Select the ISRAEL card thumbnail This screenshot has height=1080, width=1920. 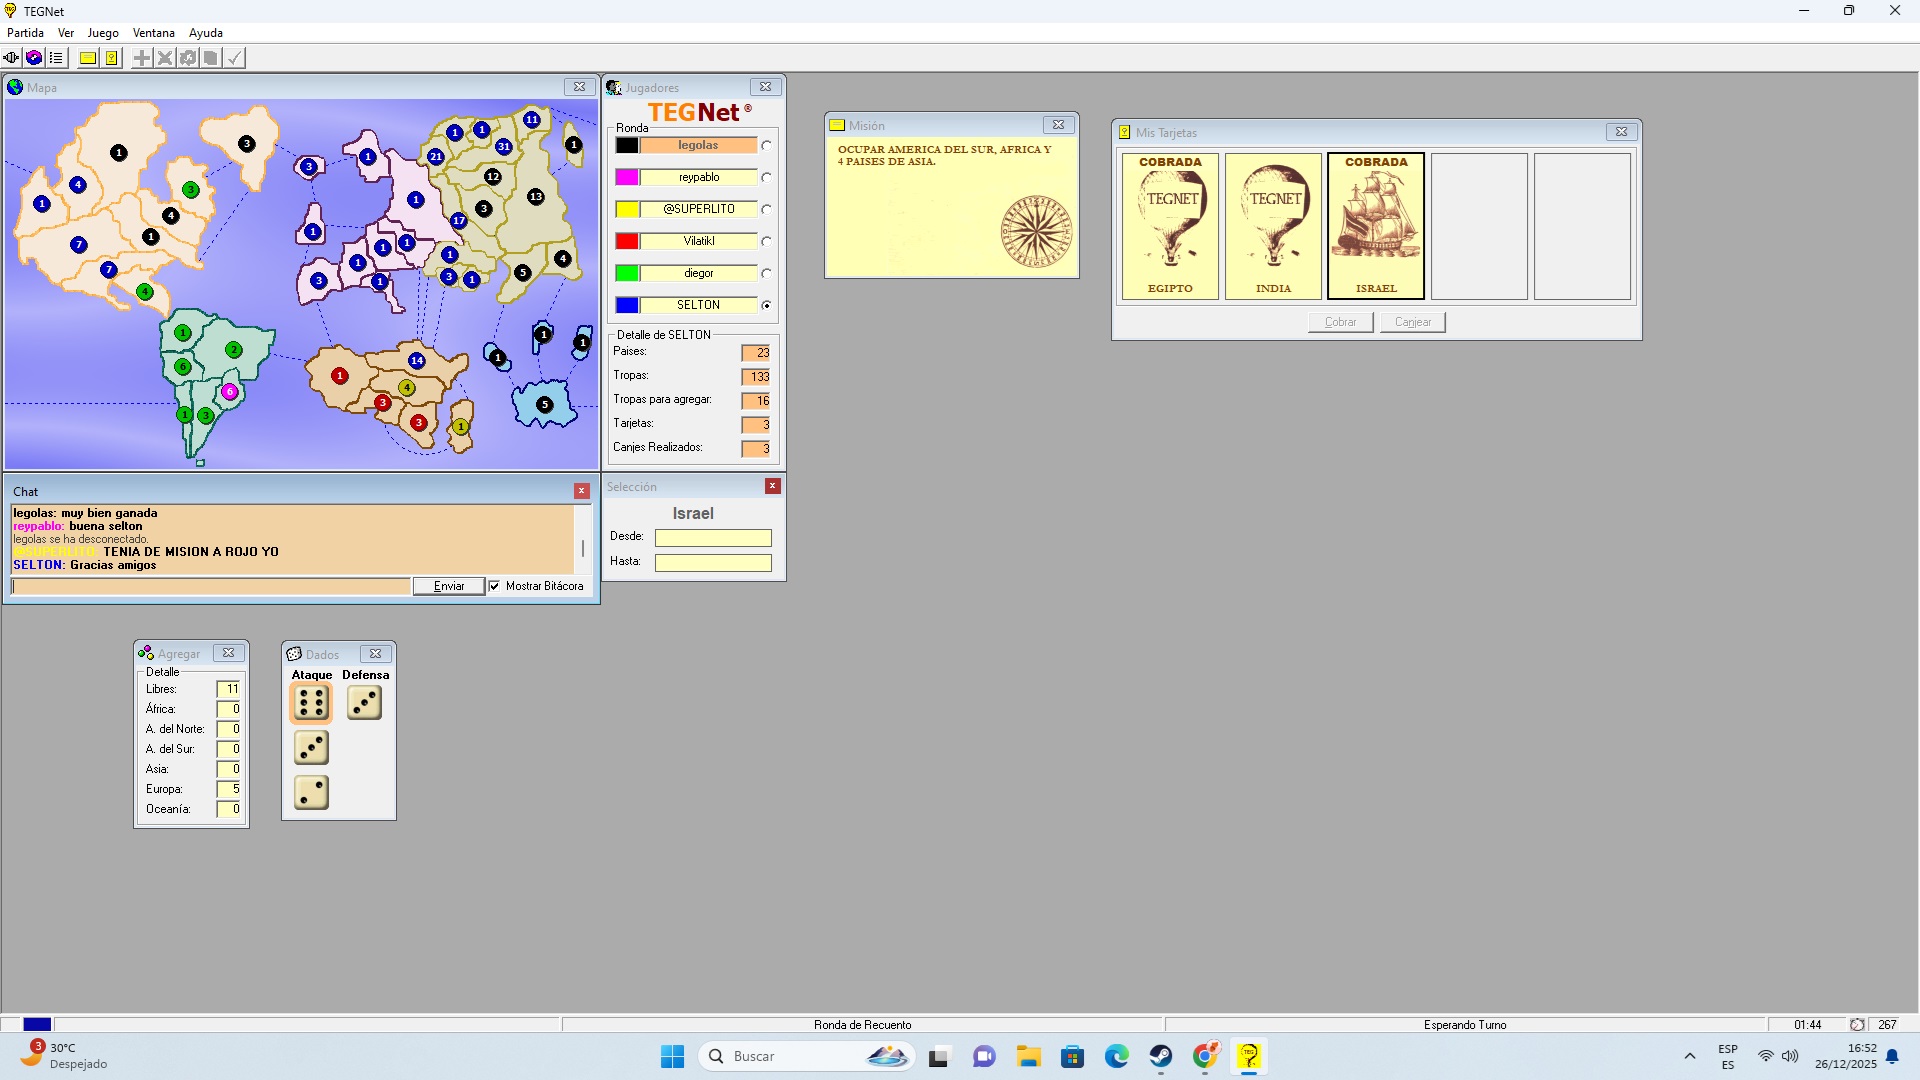[x=1375, y=226]
